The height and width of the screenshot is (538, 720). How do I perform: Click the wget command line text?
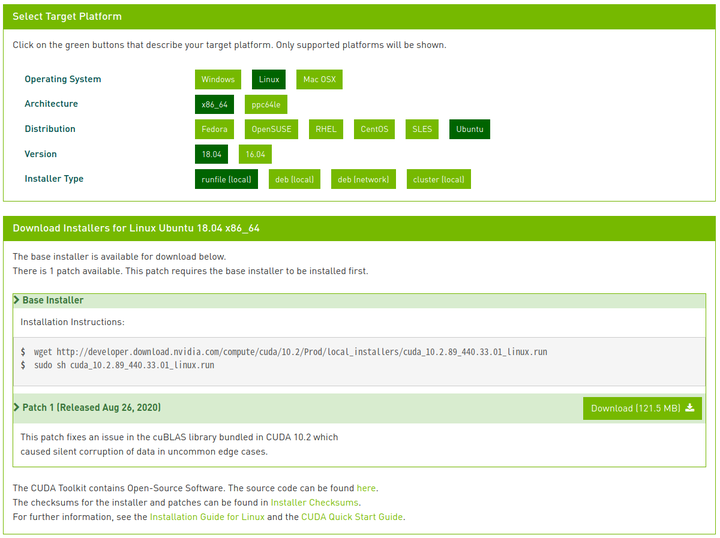tap(291, 352)
